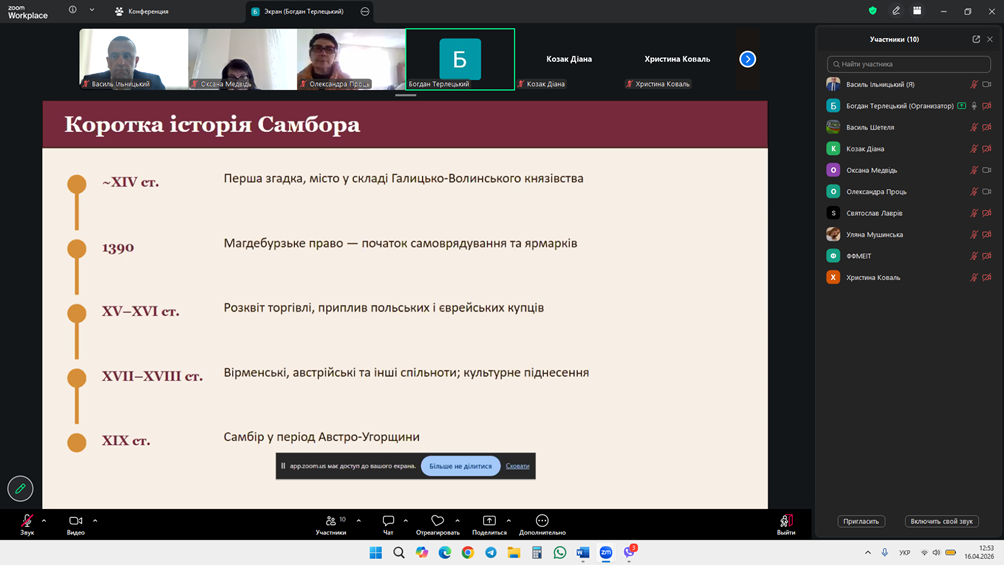Image resolution: width=1004 pixels, height=565 pixels.
Task: Unmute the microphone in the toolbar
Action: 27,521
